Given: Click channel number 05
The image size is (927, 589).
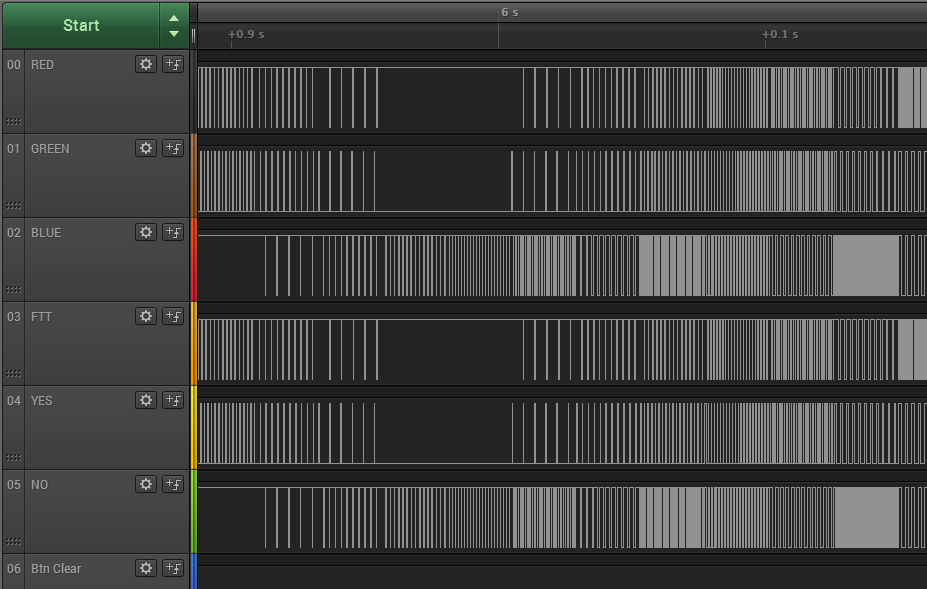Looking at the screenshot, I should (x=14, y=484).
